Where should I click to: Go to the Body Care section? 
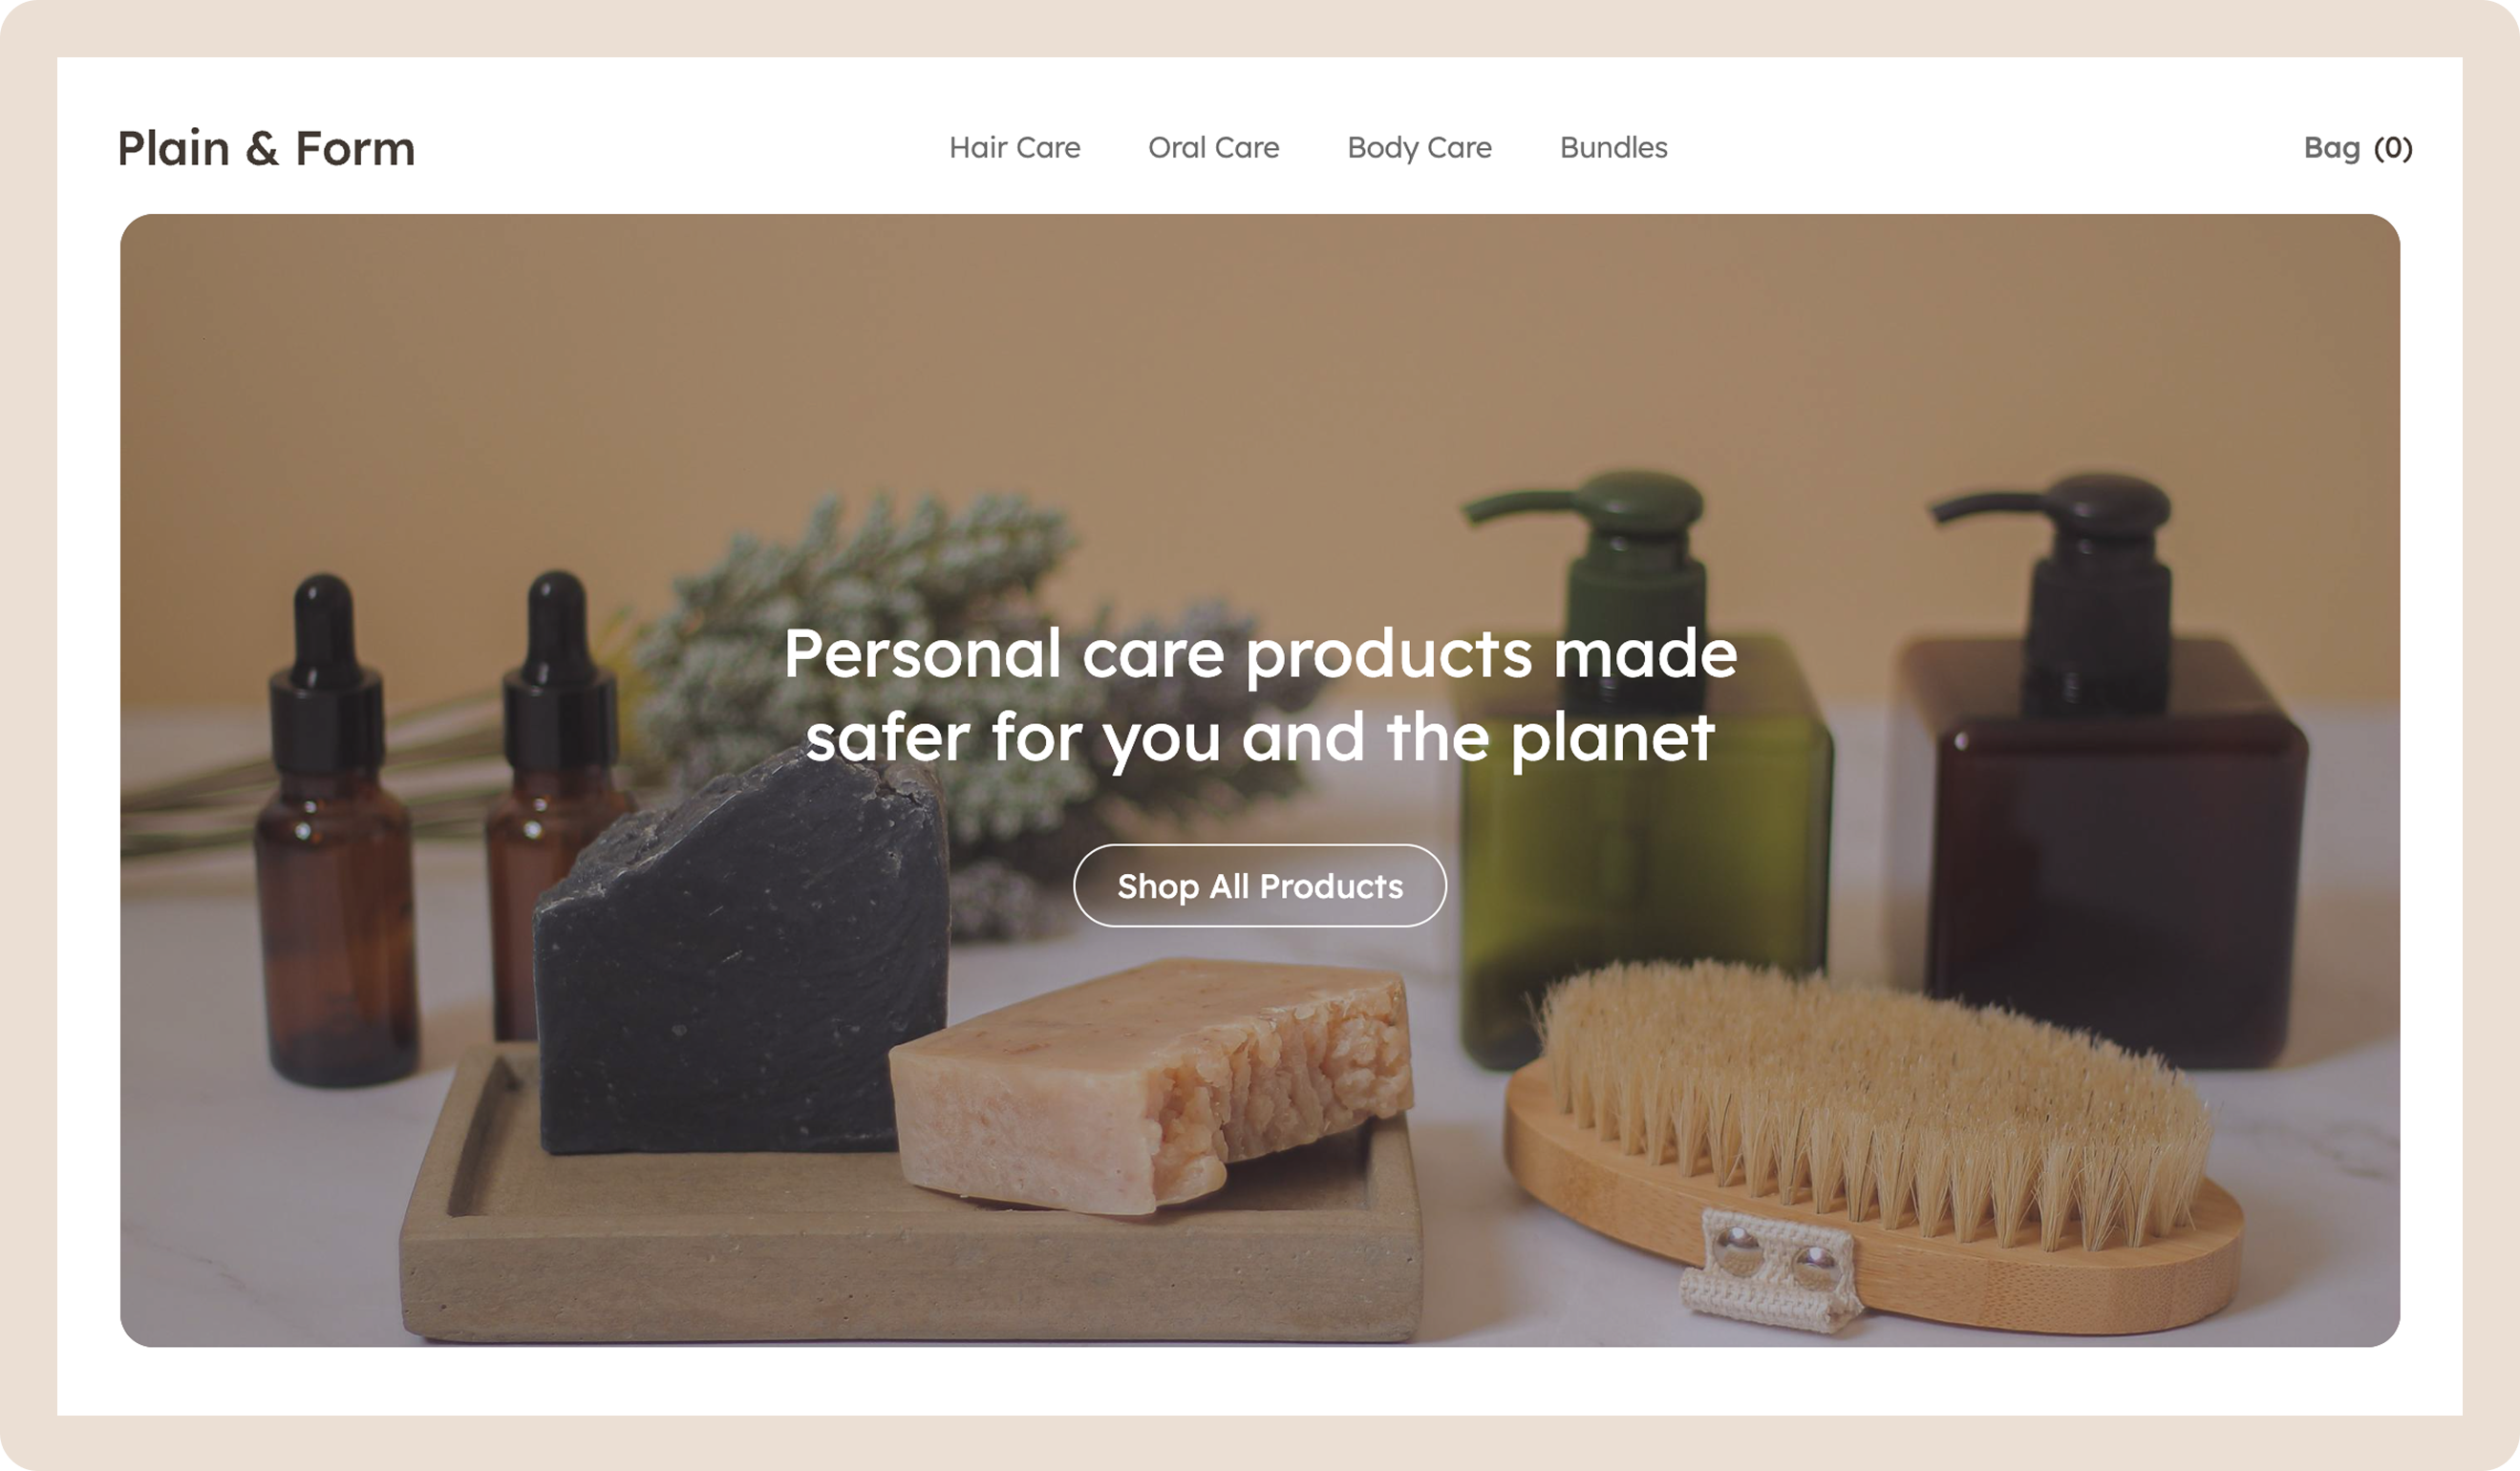pos(1419,148)
